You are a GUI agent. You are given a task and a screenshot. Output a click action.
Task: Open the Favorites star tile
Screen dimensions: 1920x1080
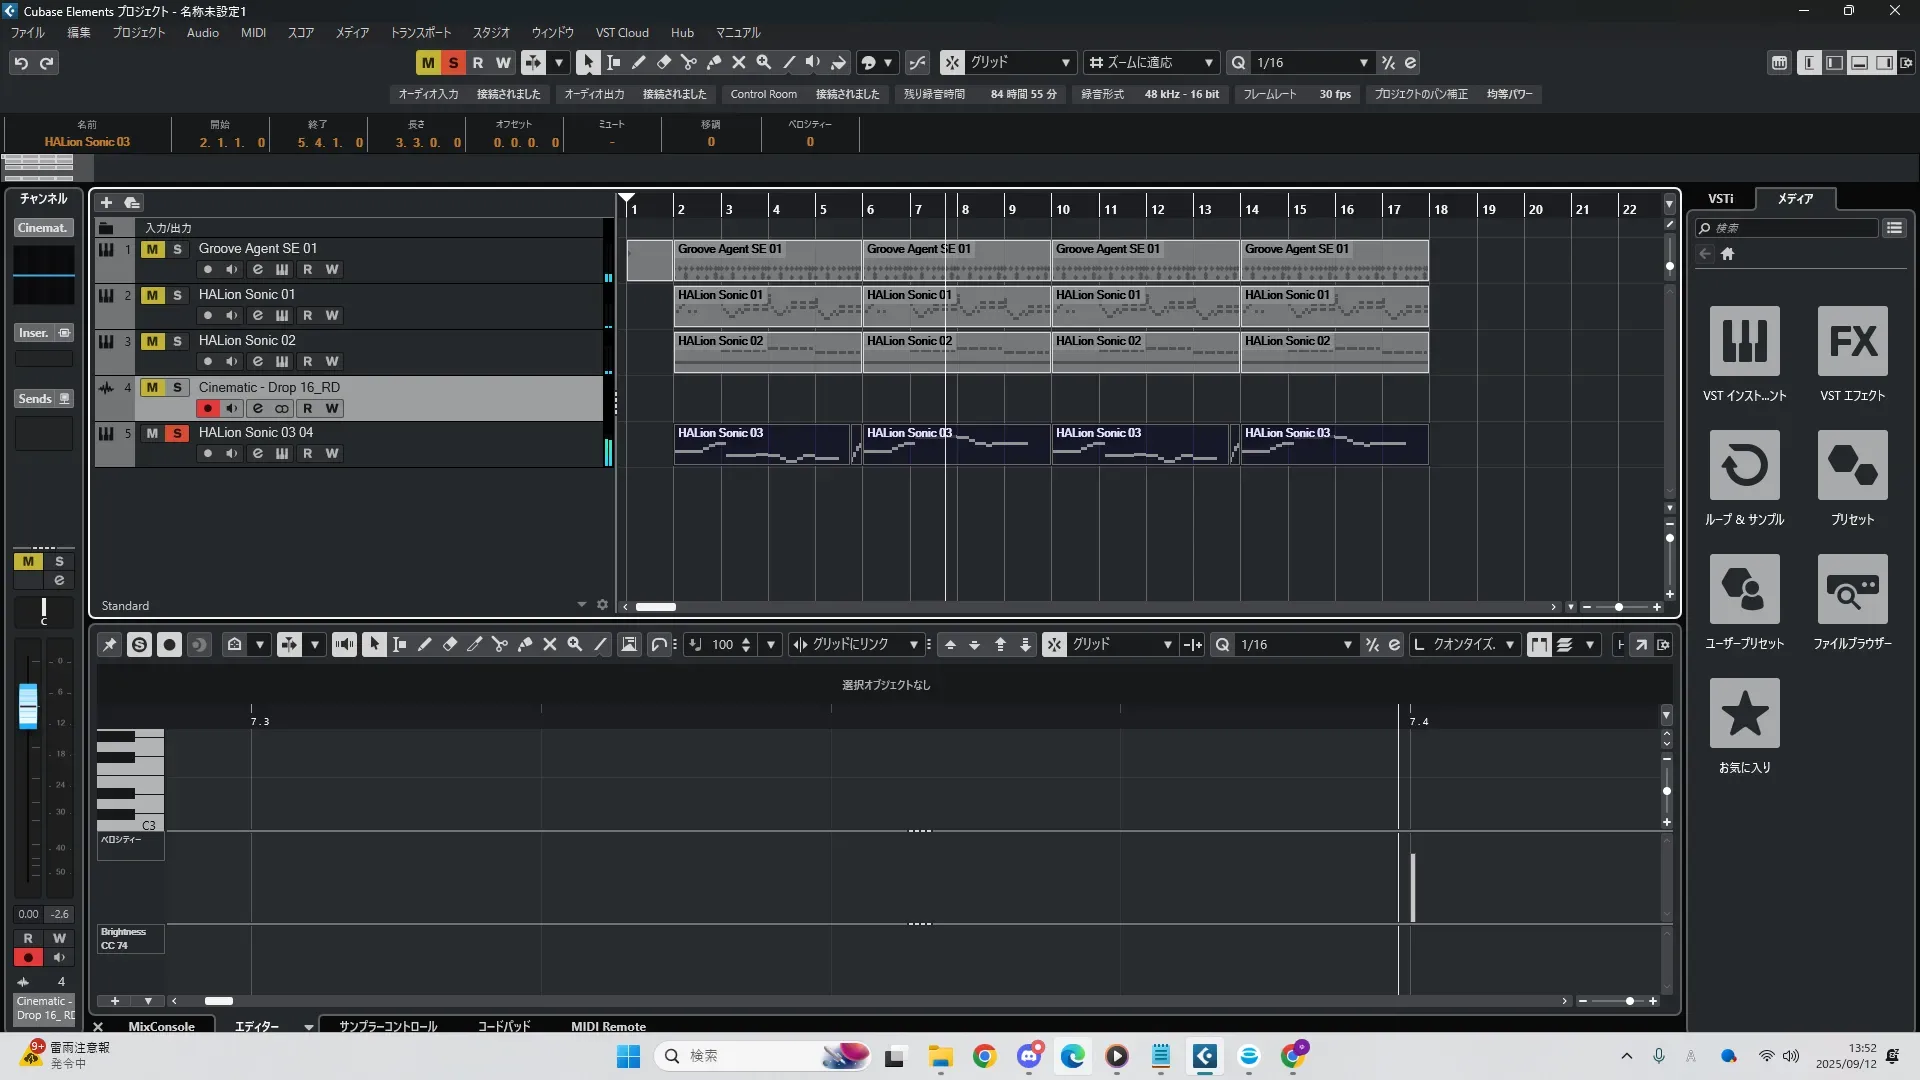(x=1744, y=713)
